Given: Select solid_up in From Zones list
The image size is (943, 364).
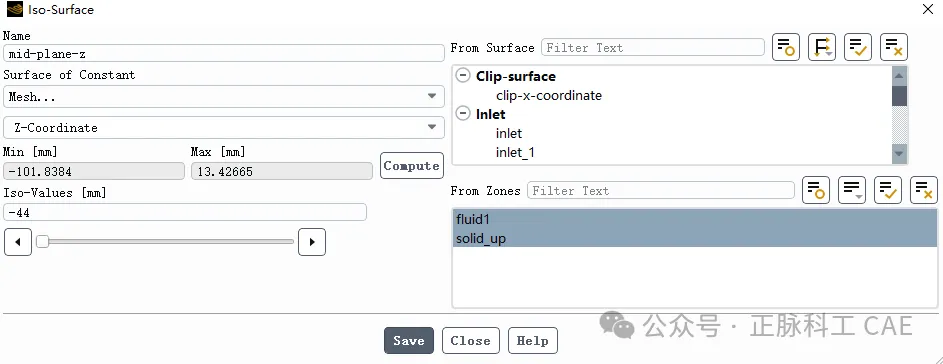Looking at the screenshot, I should pos(695,238).
